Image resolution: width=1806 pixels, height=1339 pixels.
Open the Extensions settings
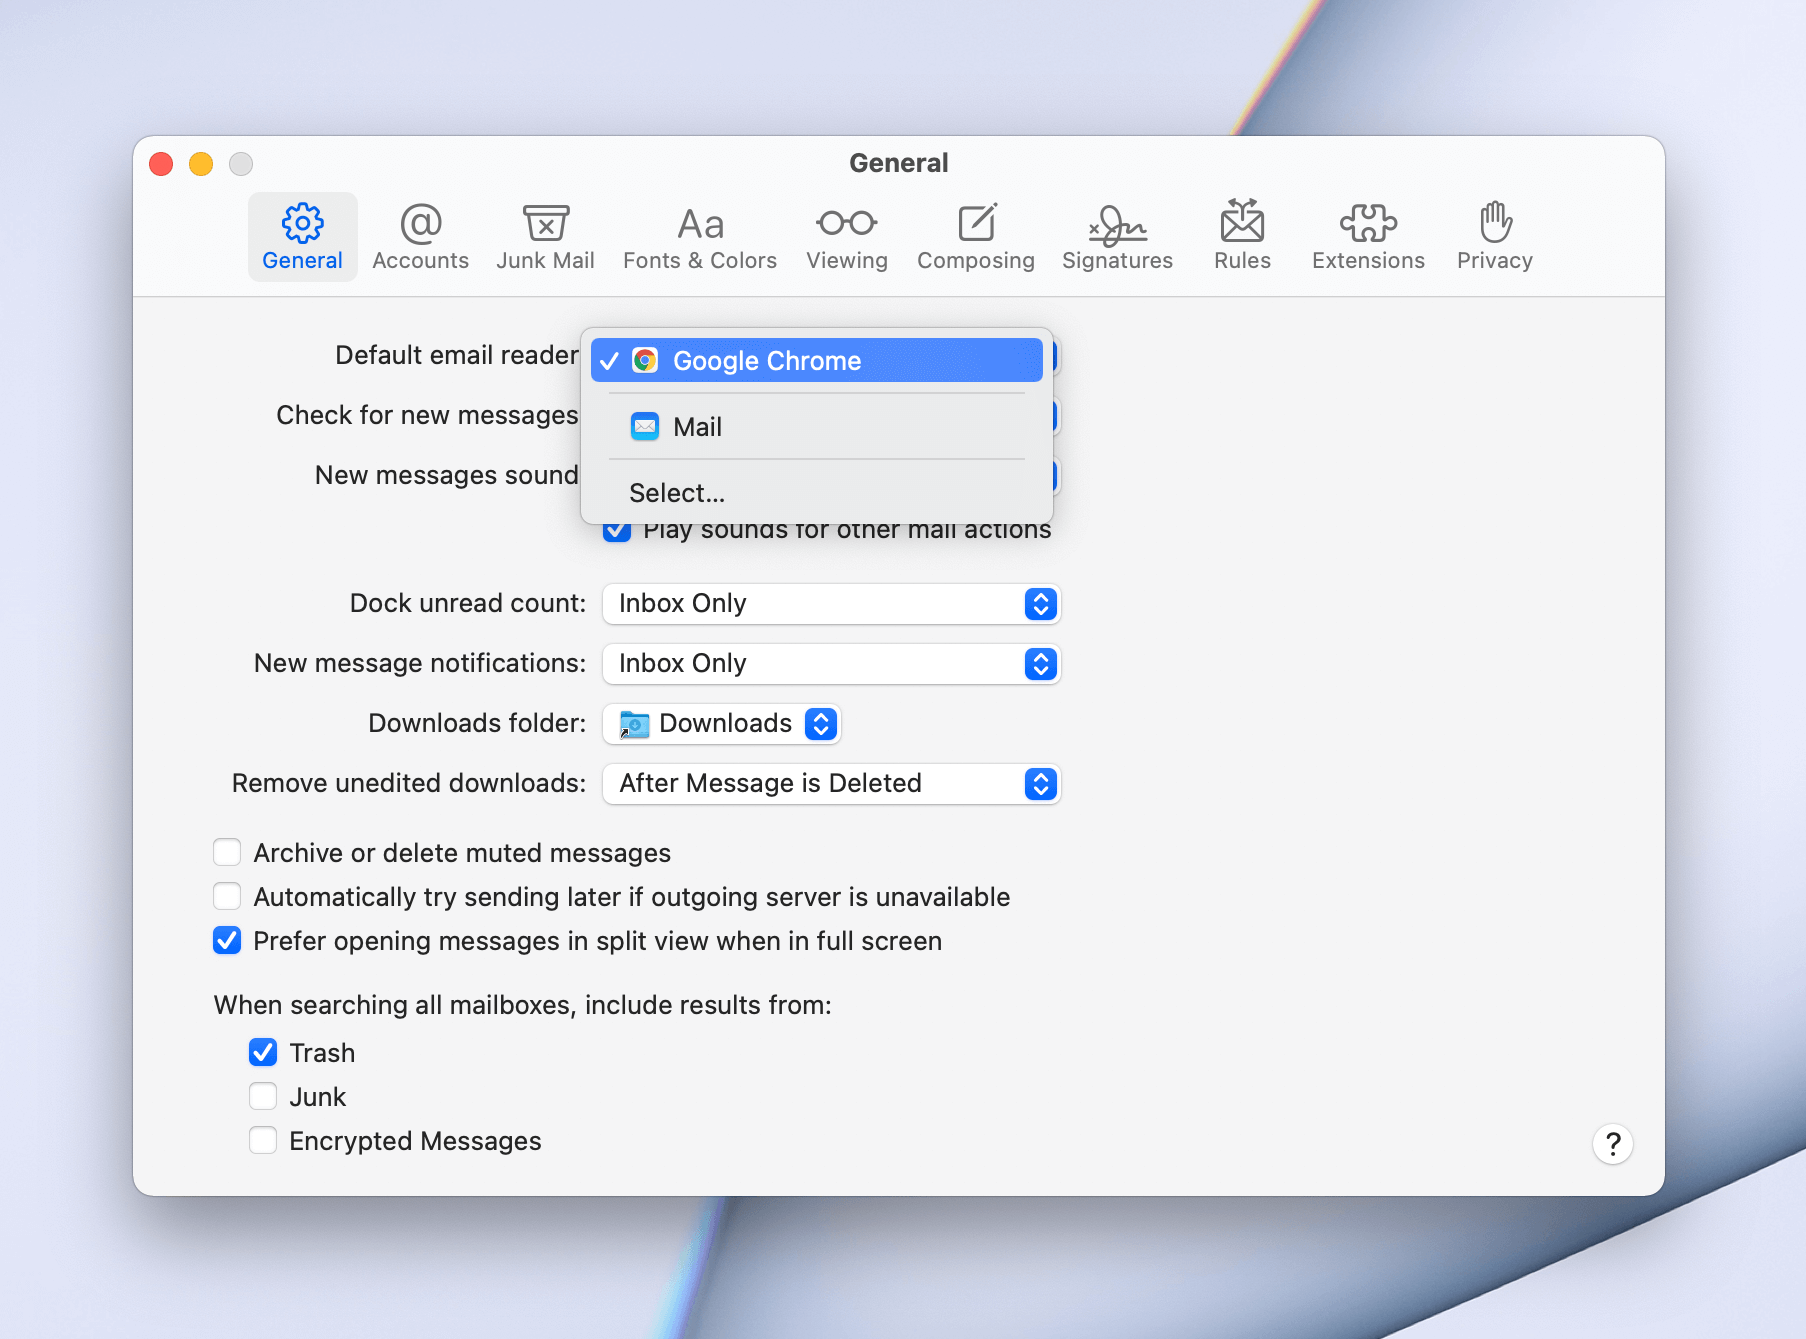(1367, 236)
